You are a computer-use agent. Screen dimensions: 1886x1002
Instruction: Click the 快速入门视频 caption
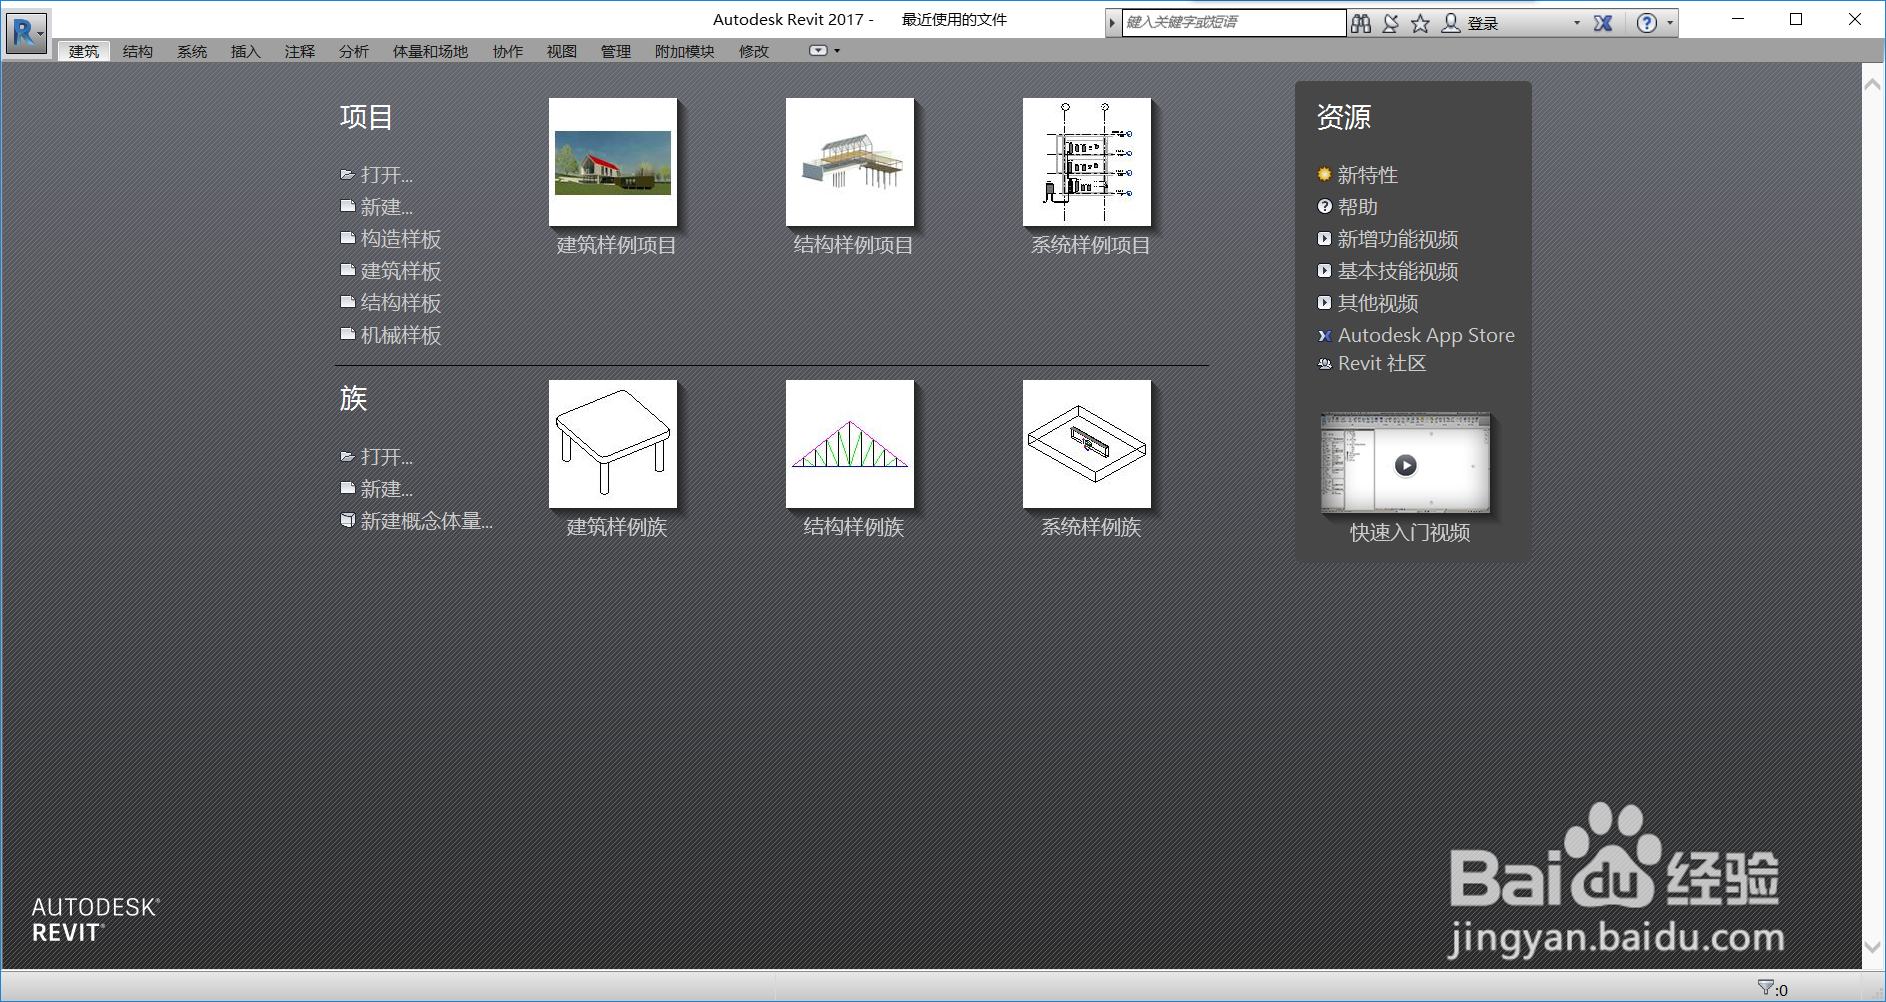pyautogui.click(x=1410, y=533)
